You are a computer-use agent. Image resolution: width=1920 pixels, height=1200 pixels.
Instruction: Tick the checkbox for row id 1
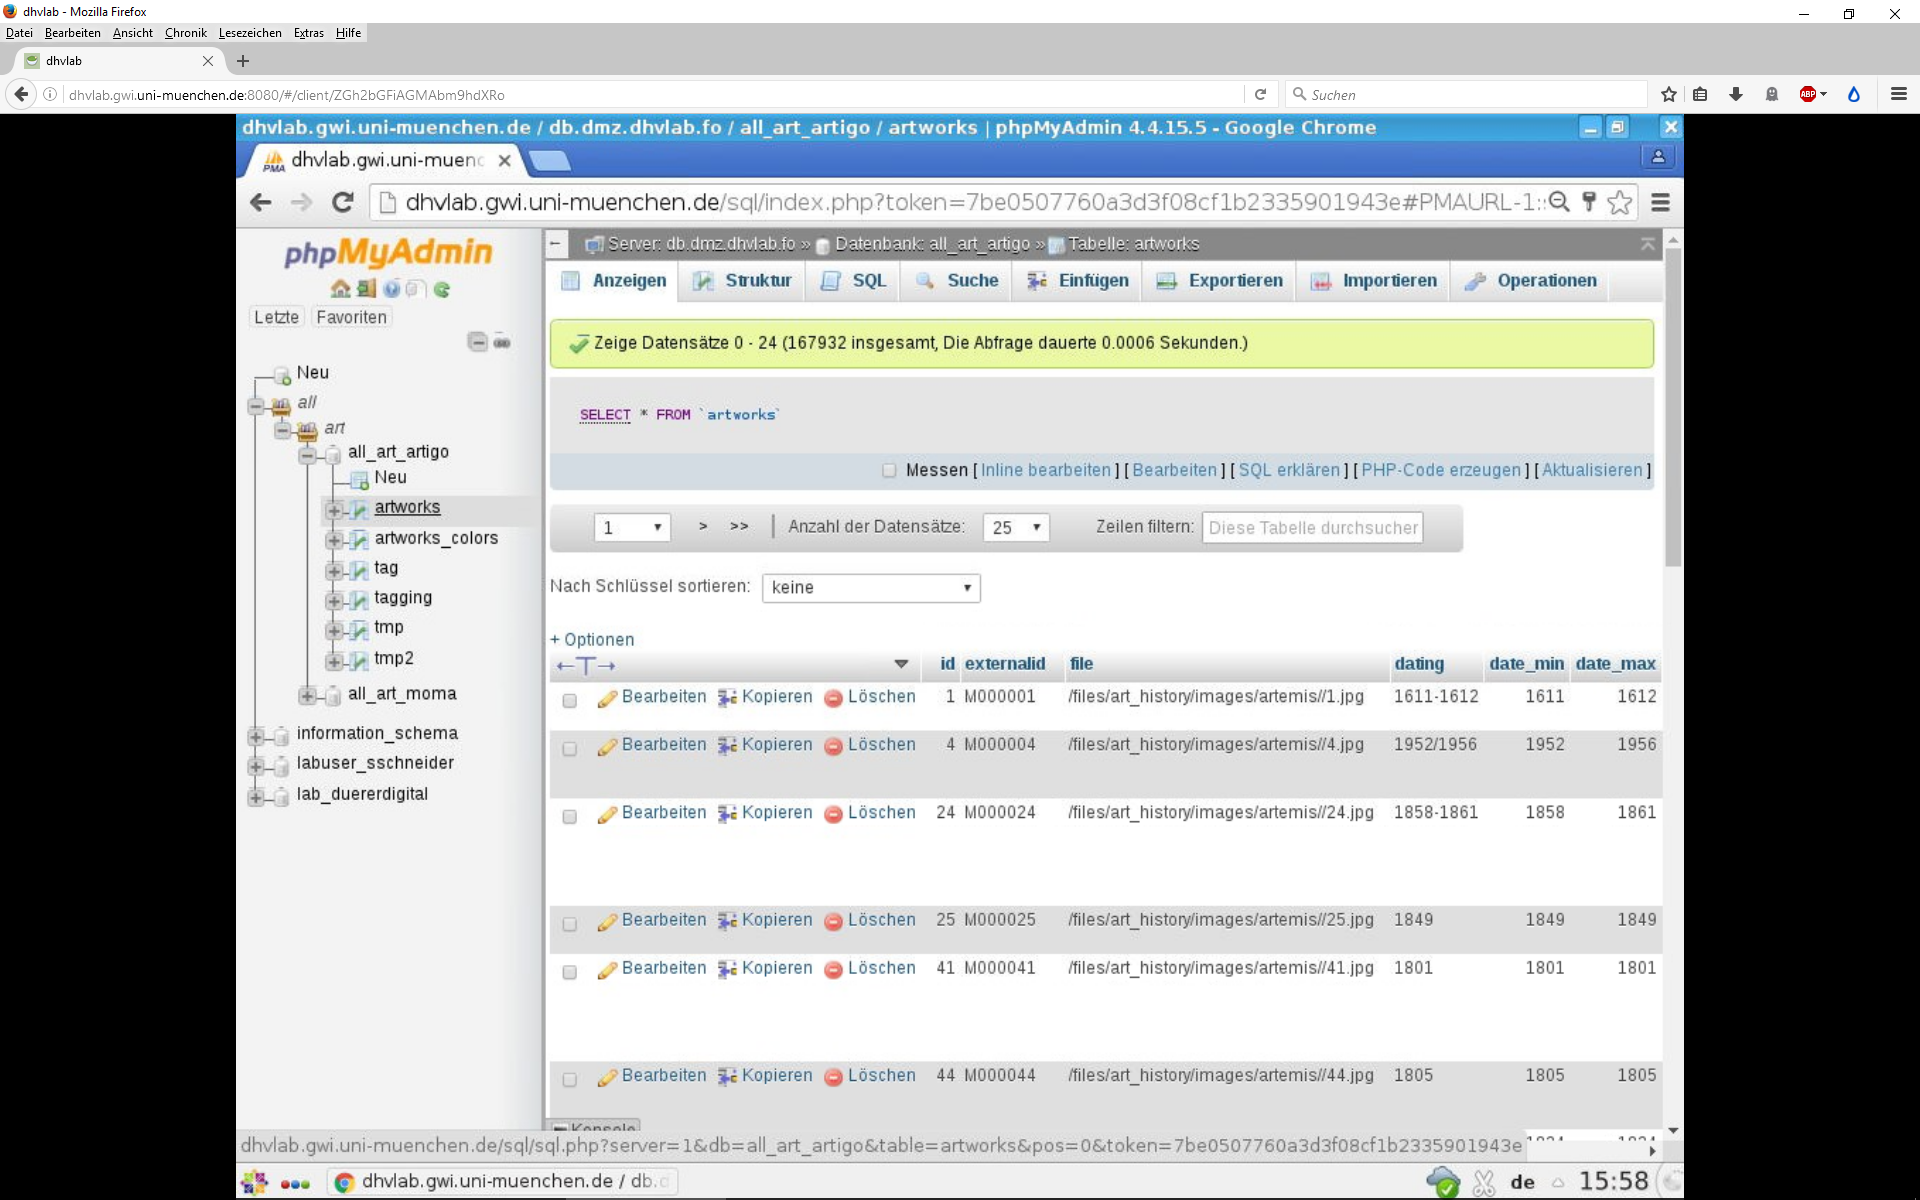(570, 700)
